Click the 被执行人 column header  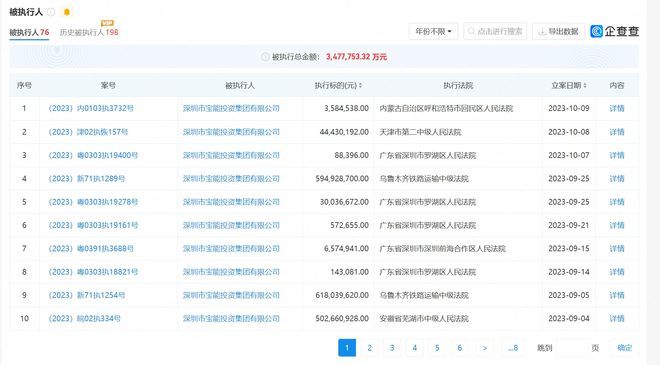[240, 85]
